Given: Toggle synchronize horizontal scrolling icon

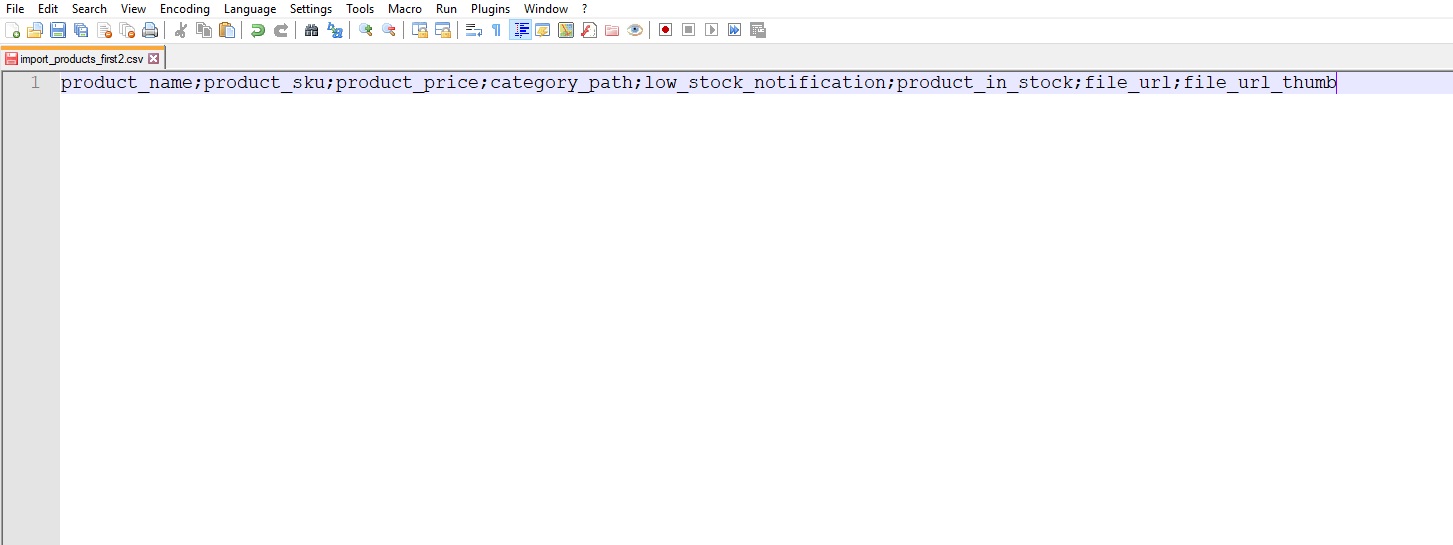Looking at the screenshot, I should tap(443, 30).
